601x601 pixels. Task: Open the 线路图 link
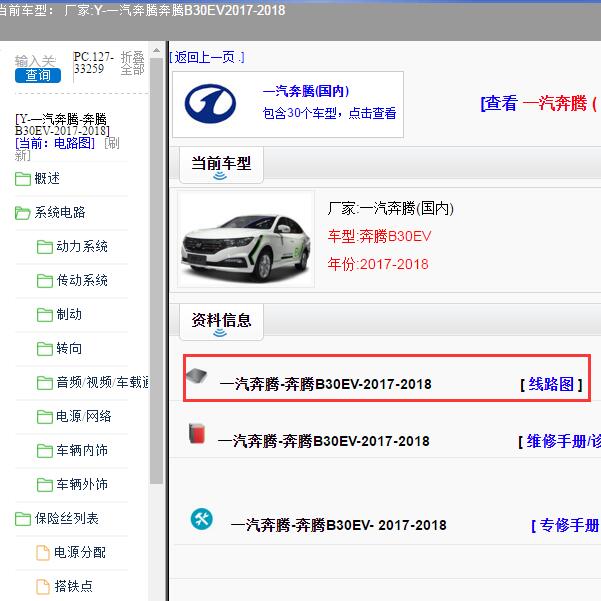[x=551, y=384]
